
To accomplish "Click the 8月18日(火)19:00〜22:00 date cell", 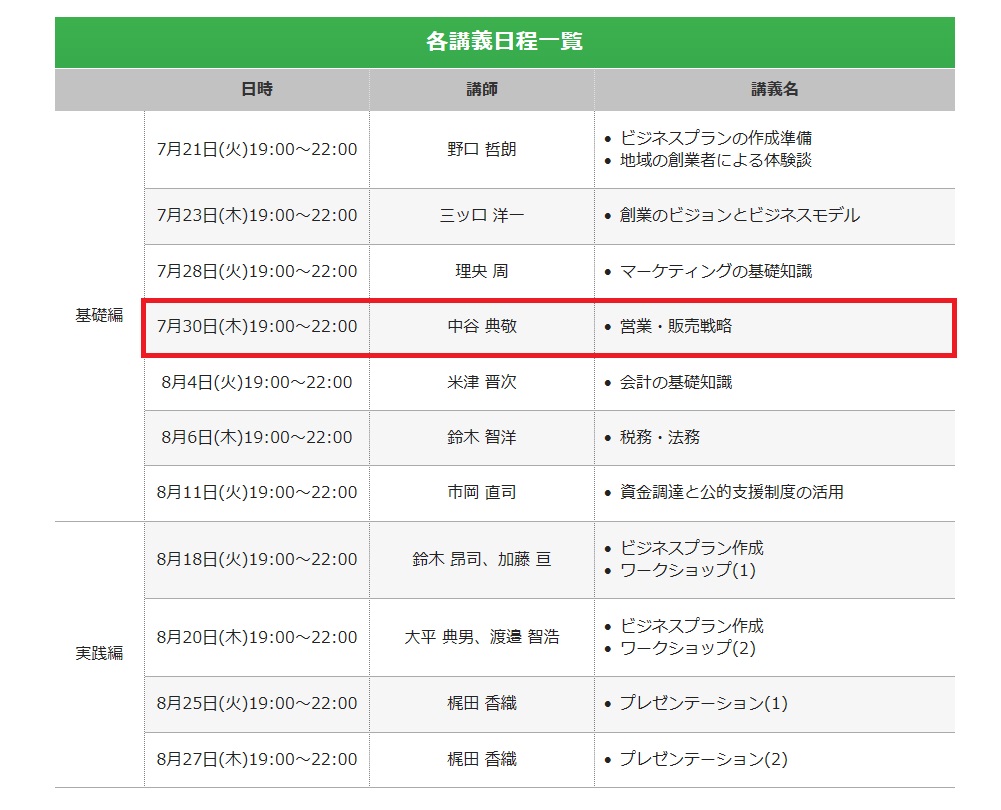I will 256,559.
